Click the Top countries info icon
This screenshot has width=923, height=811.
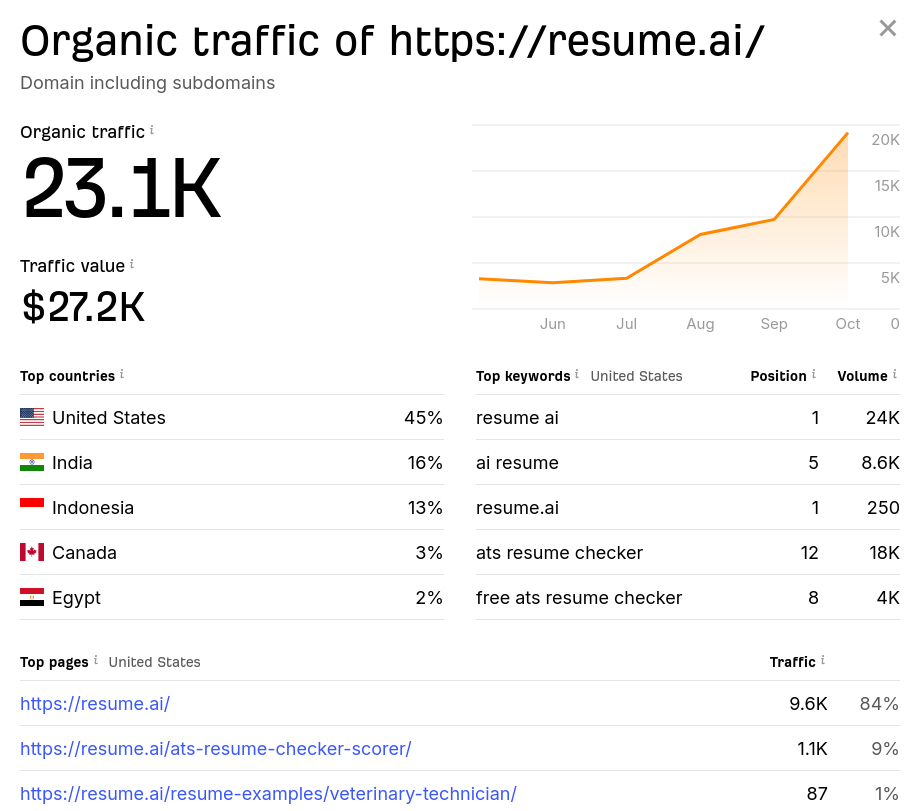[122, 371]
